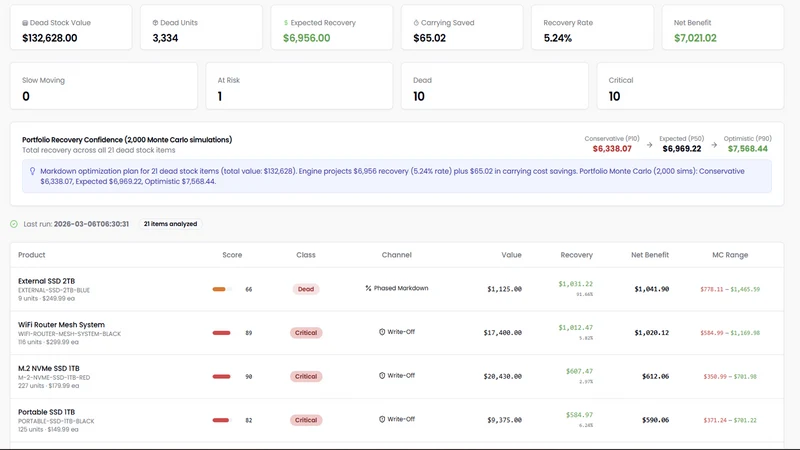Click Recovery Rate 5.24% figure
This screenshot has width=800, height=450.
(x=558, y=38)
